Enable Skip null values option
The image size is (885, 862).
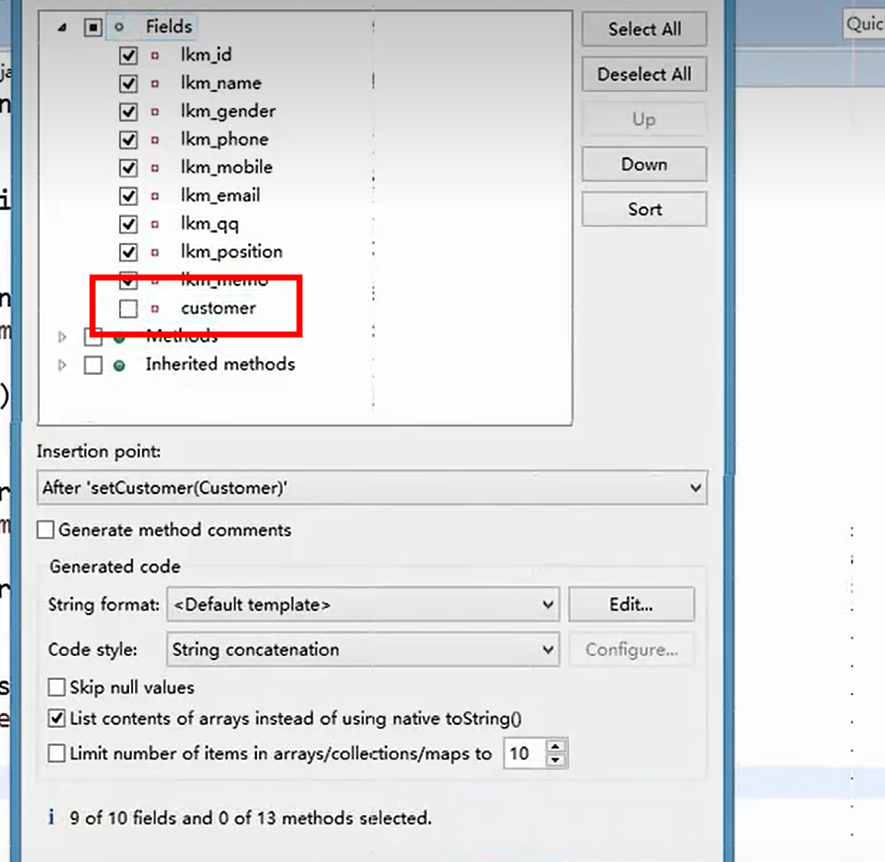56,687
